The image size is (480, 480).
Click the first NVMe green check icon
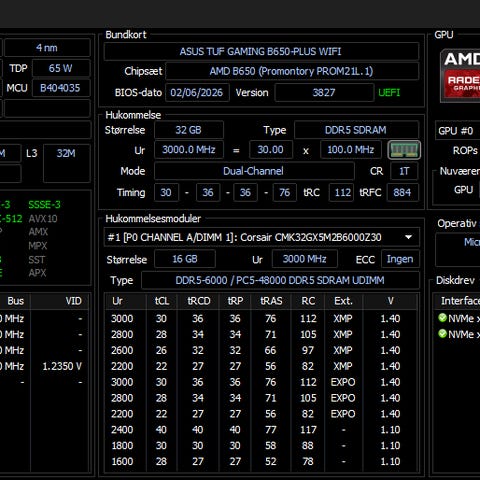(442, 318)
